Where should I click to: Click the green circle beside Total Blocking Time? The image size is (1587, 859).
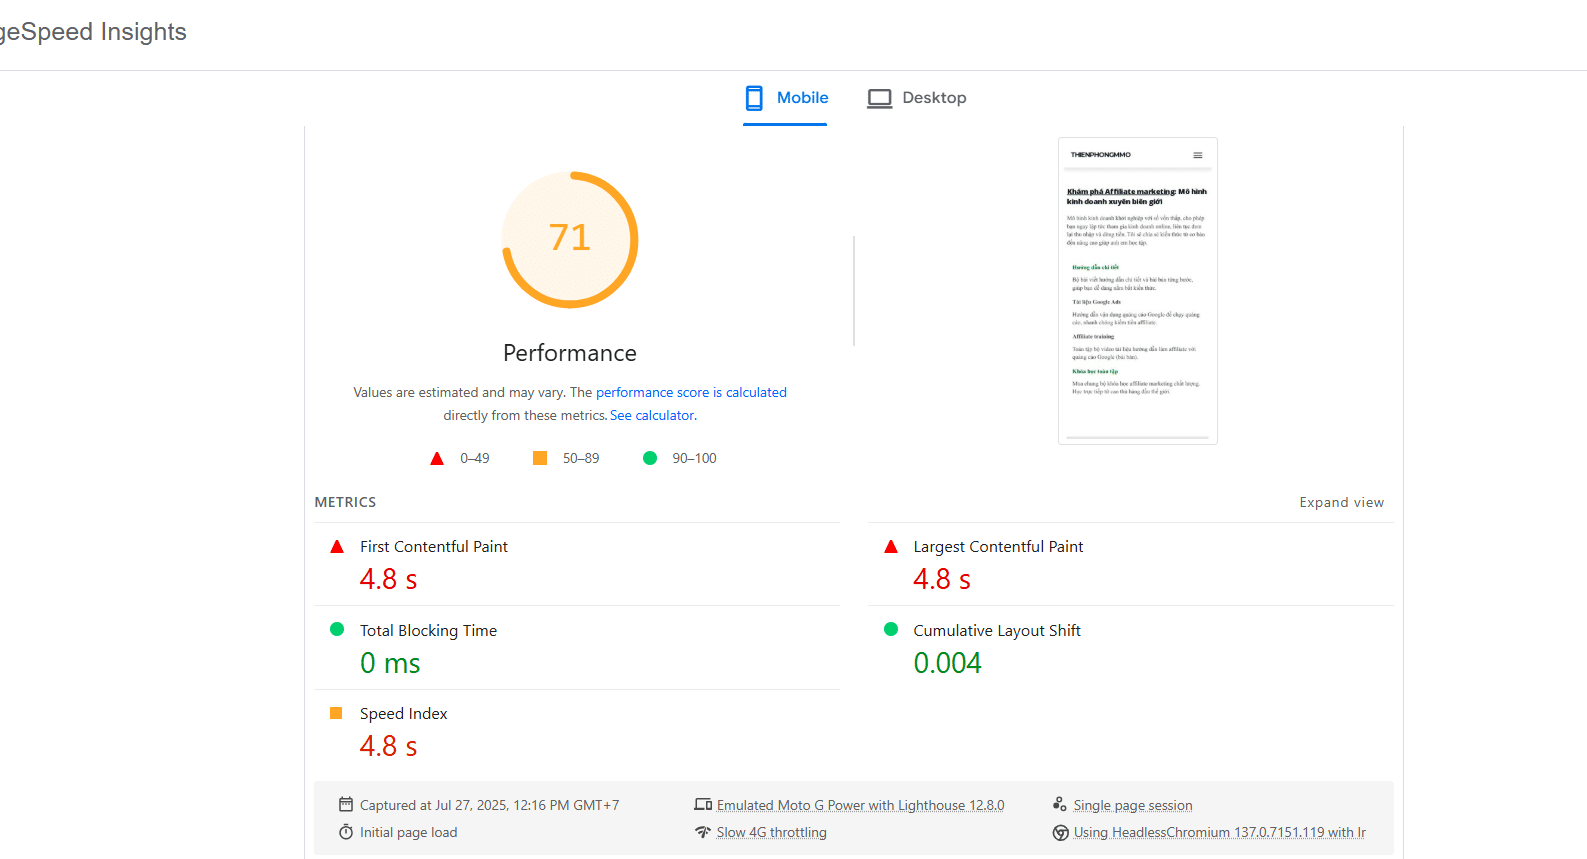pyautogui.click(x=337, y=630)
